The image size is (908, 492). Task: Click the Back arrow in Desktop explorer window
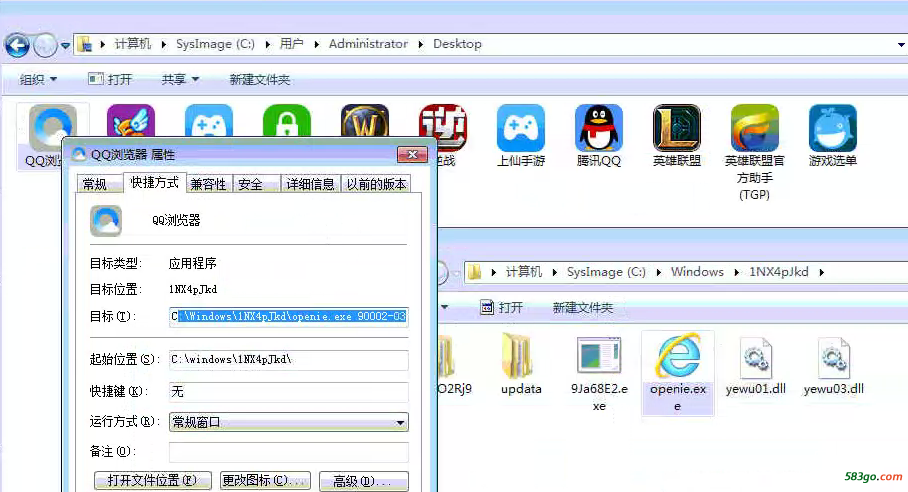pyautogui.click(x=17, y=45)
